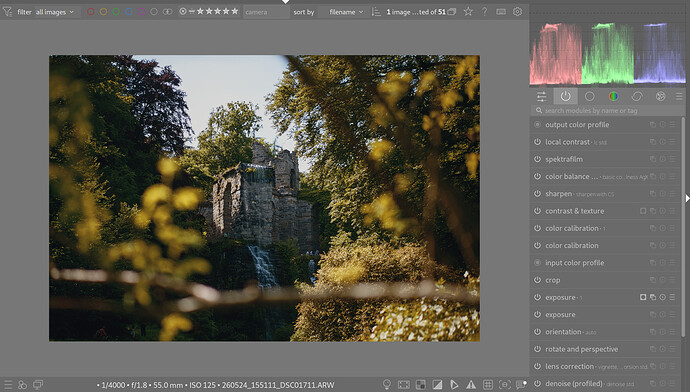Switch to the base modules circle tab

click(x=590, y=96)
